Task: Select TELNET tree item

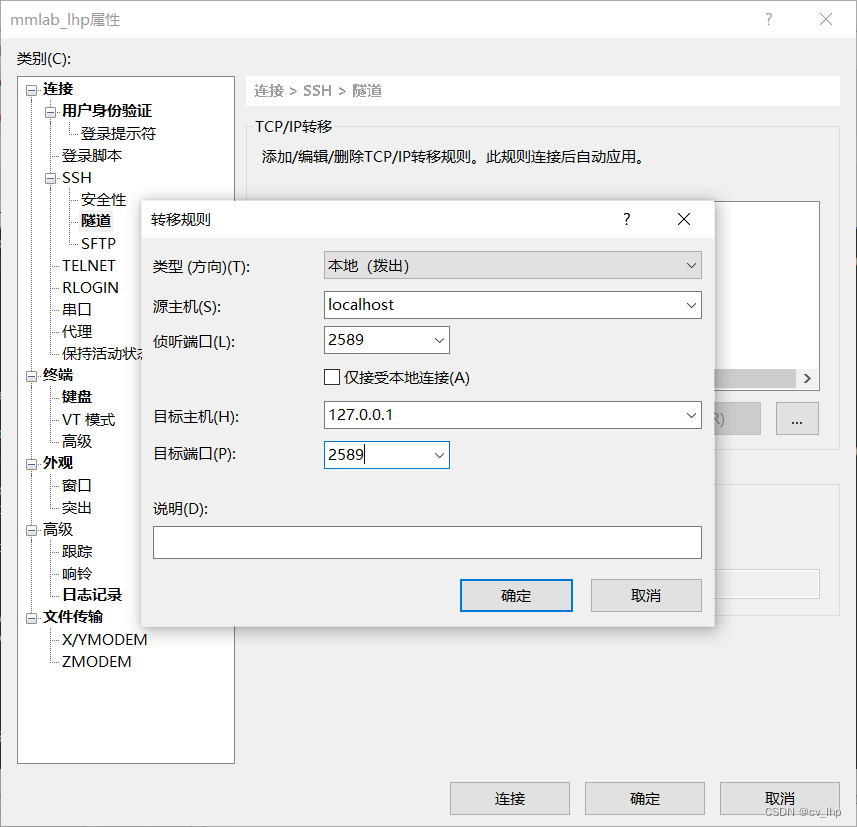Action: pos(89,266)
